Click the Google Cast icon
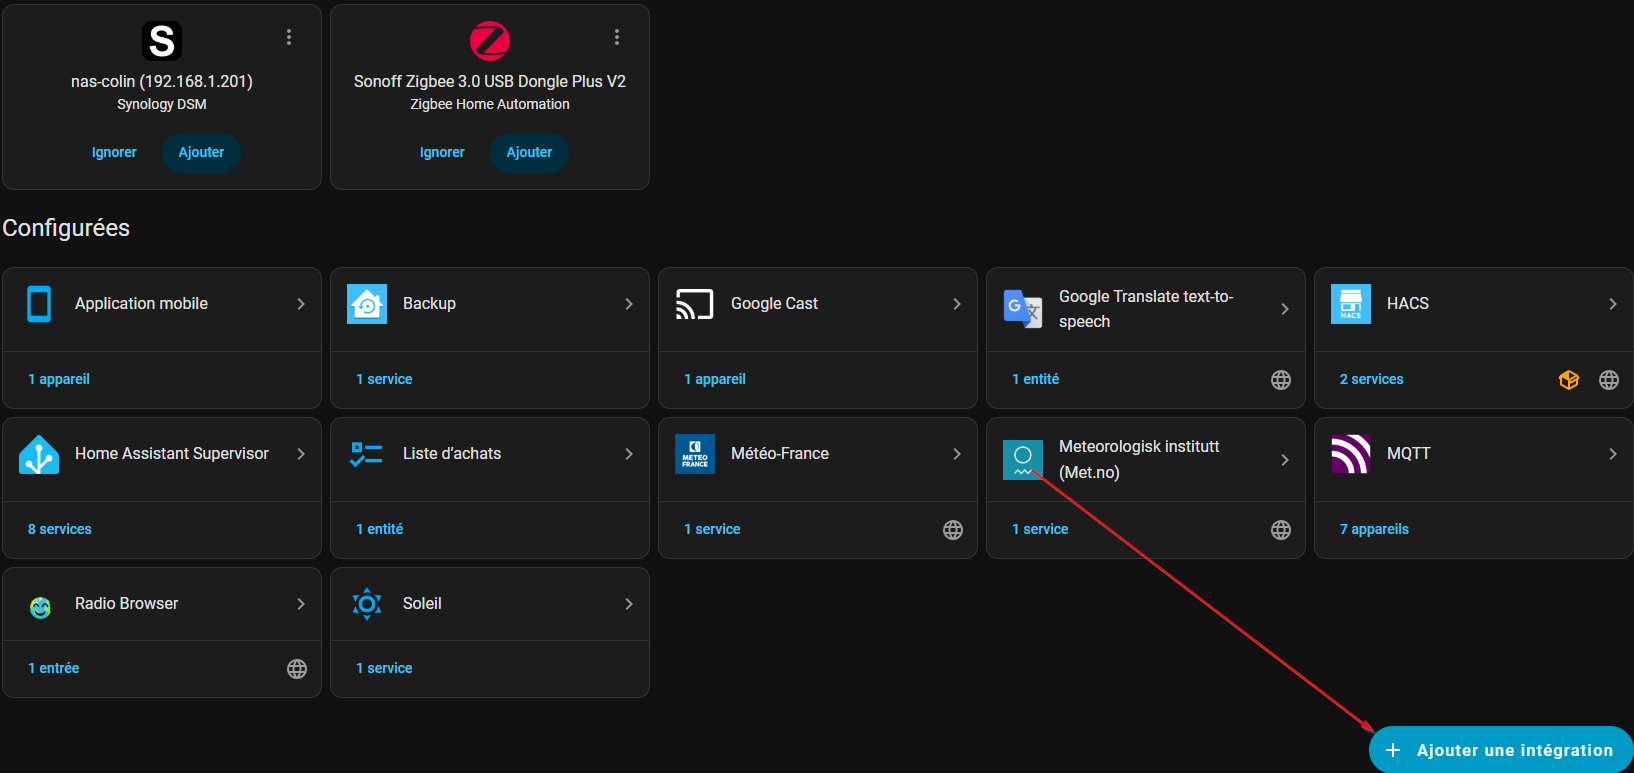 point(695,304)
